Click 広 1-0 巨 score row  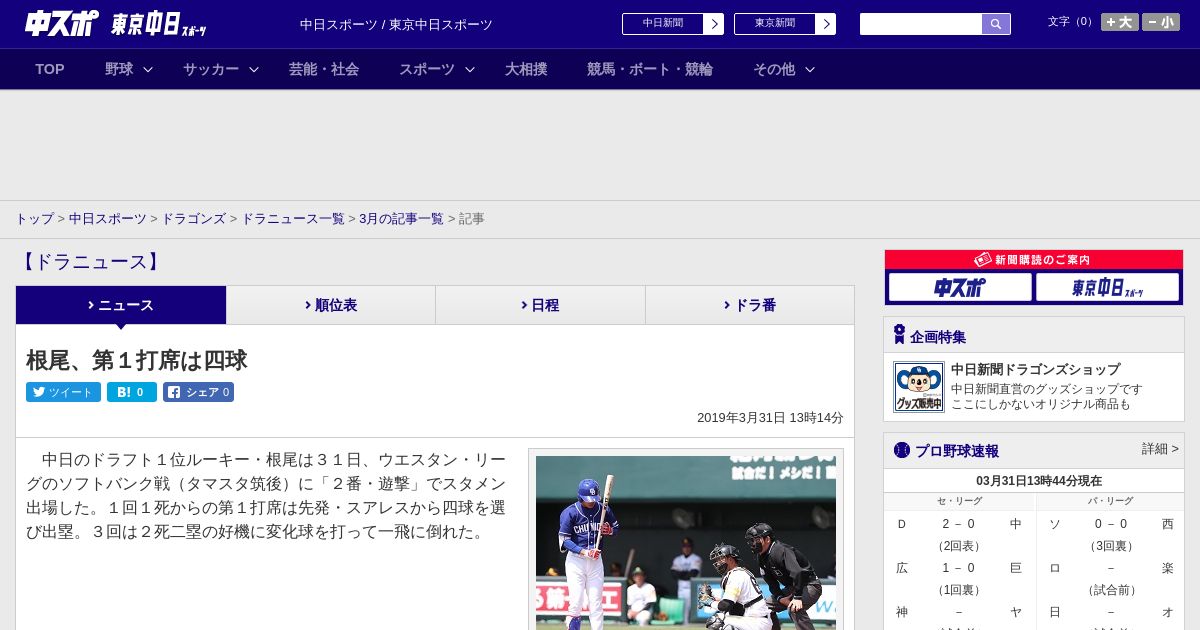959,568
